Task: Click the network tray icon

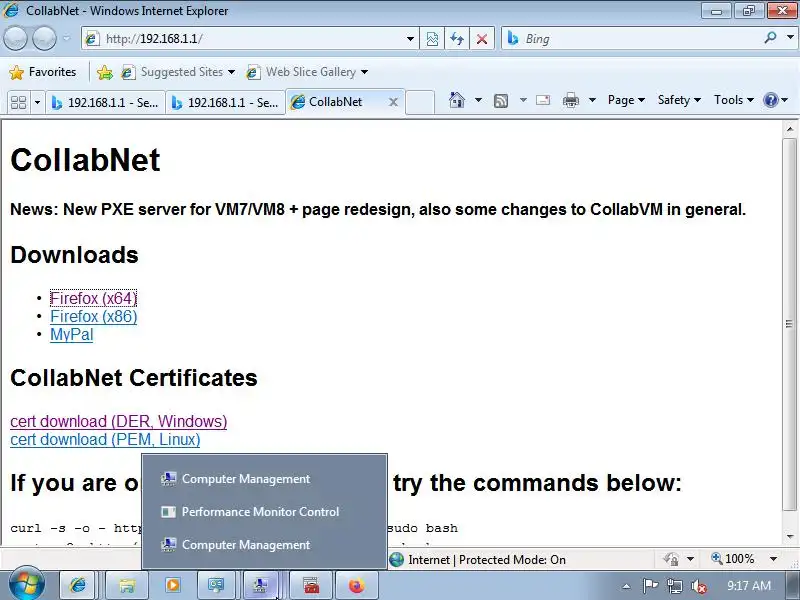Action: coord(674,586)
